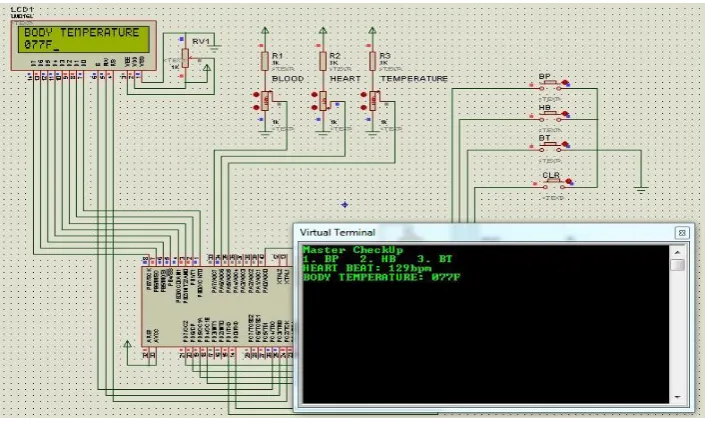Click the CLR push button
The width and height of the screenshot is (705, 422).
click(553, 183)
